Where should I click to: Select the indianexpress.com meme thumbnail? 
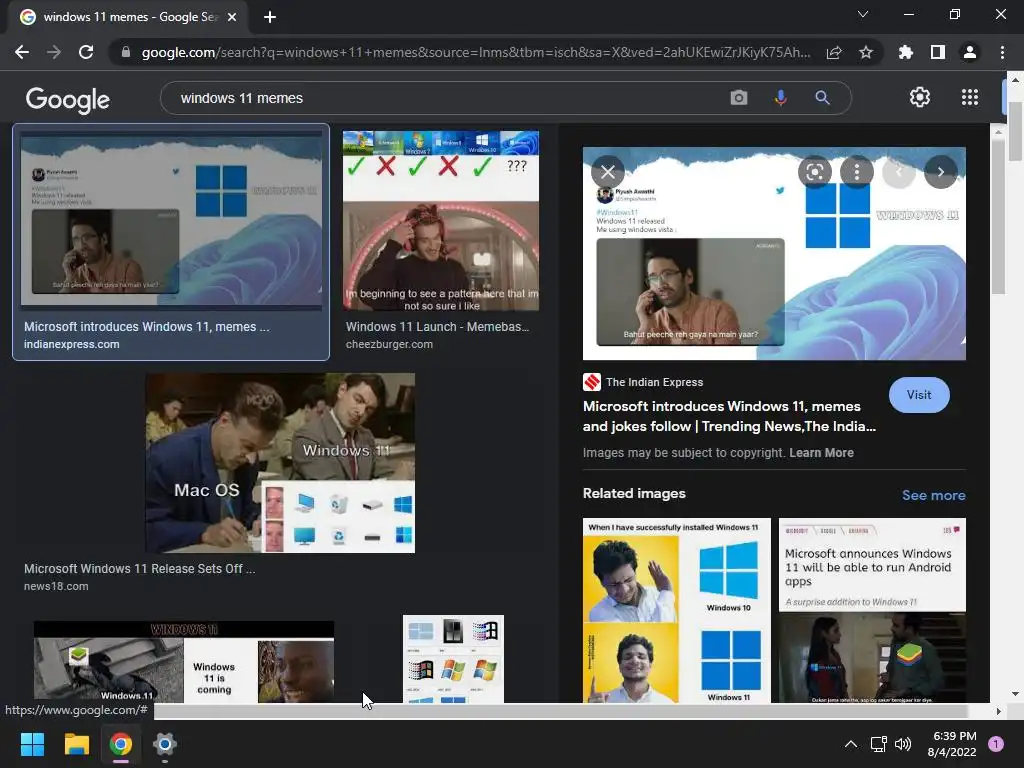pyautogui.click(x=171, y=219)
